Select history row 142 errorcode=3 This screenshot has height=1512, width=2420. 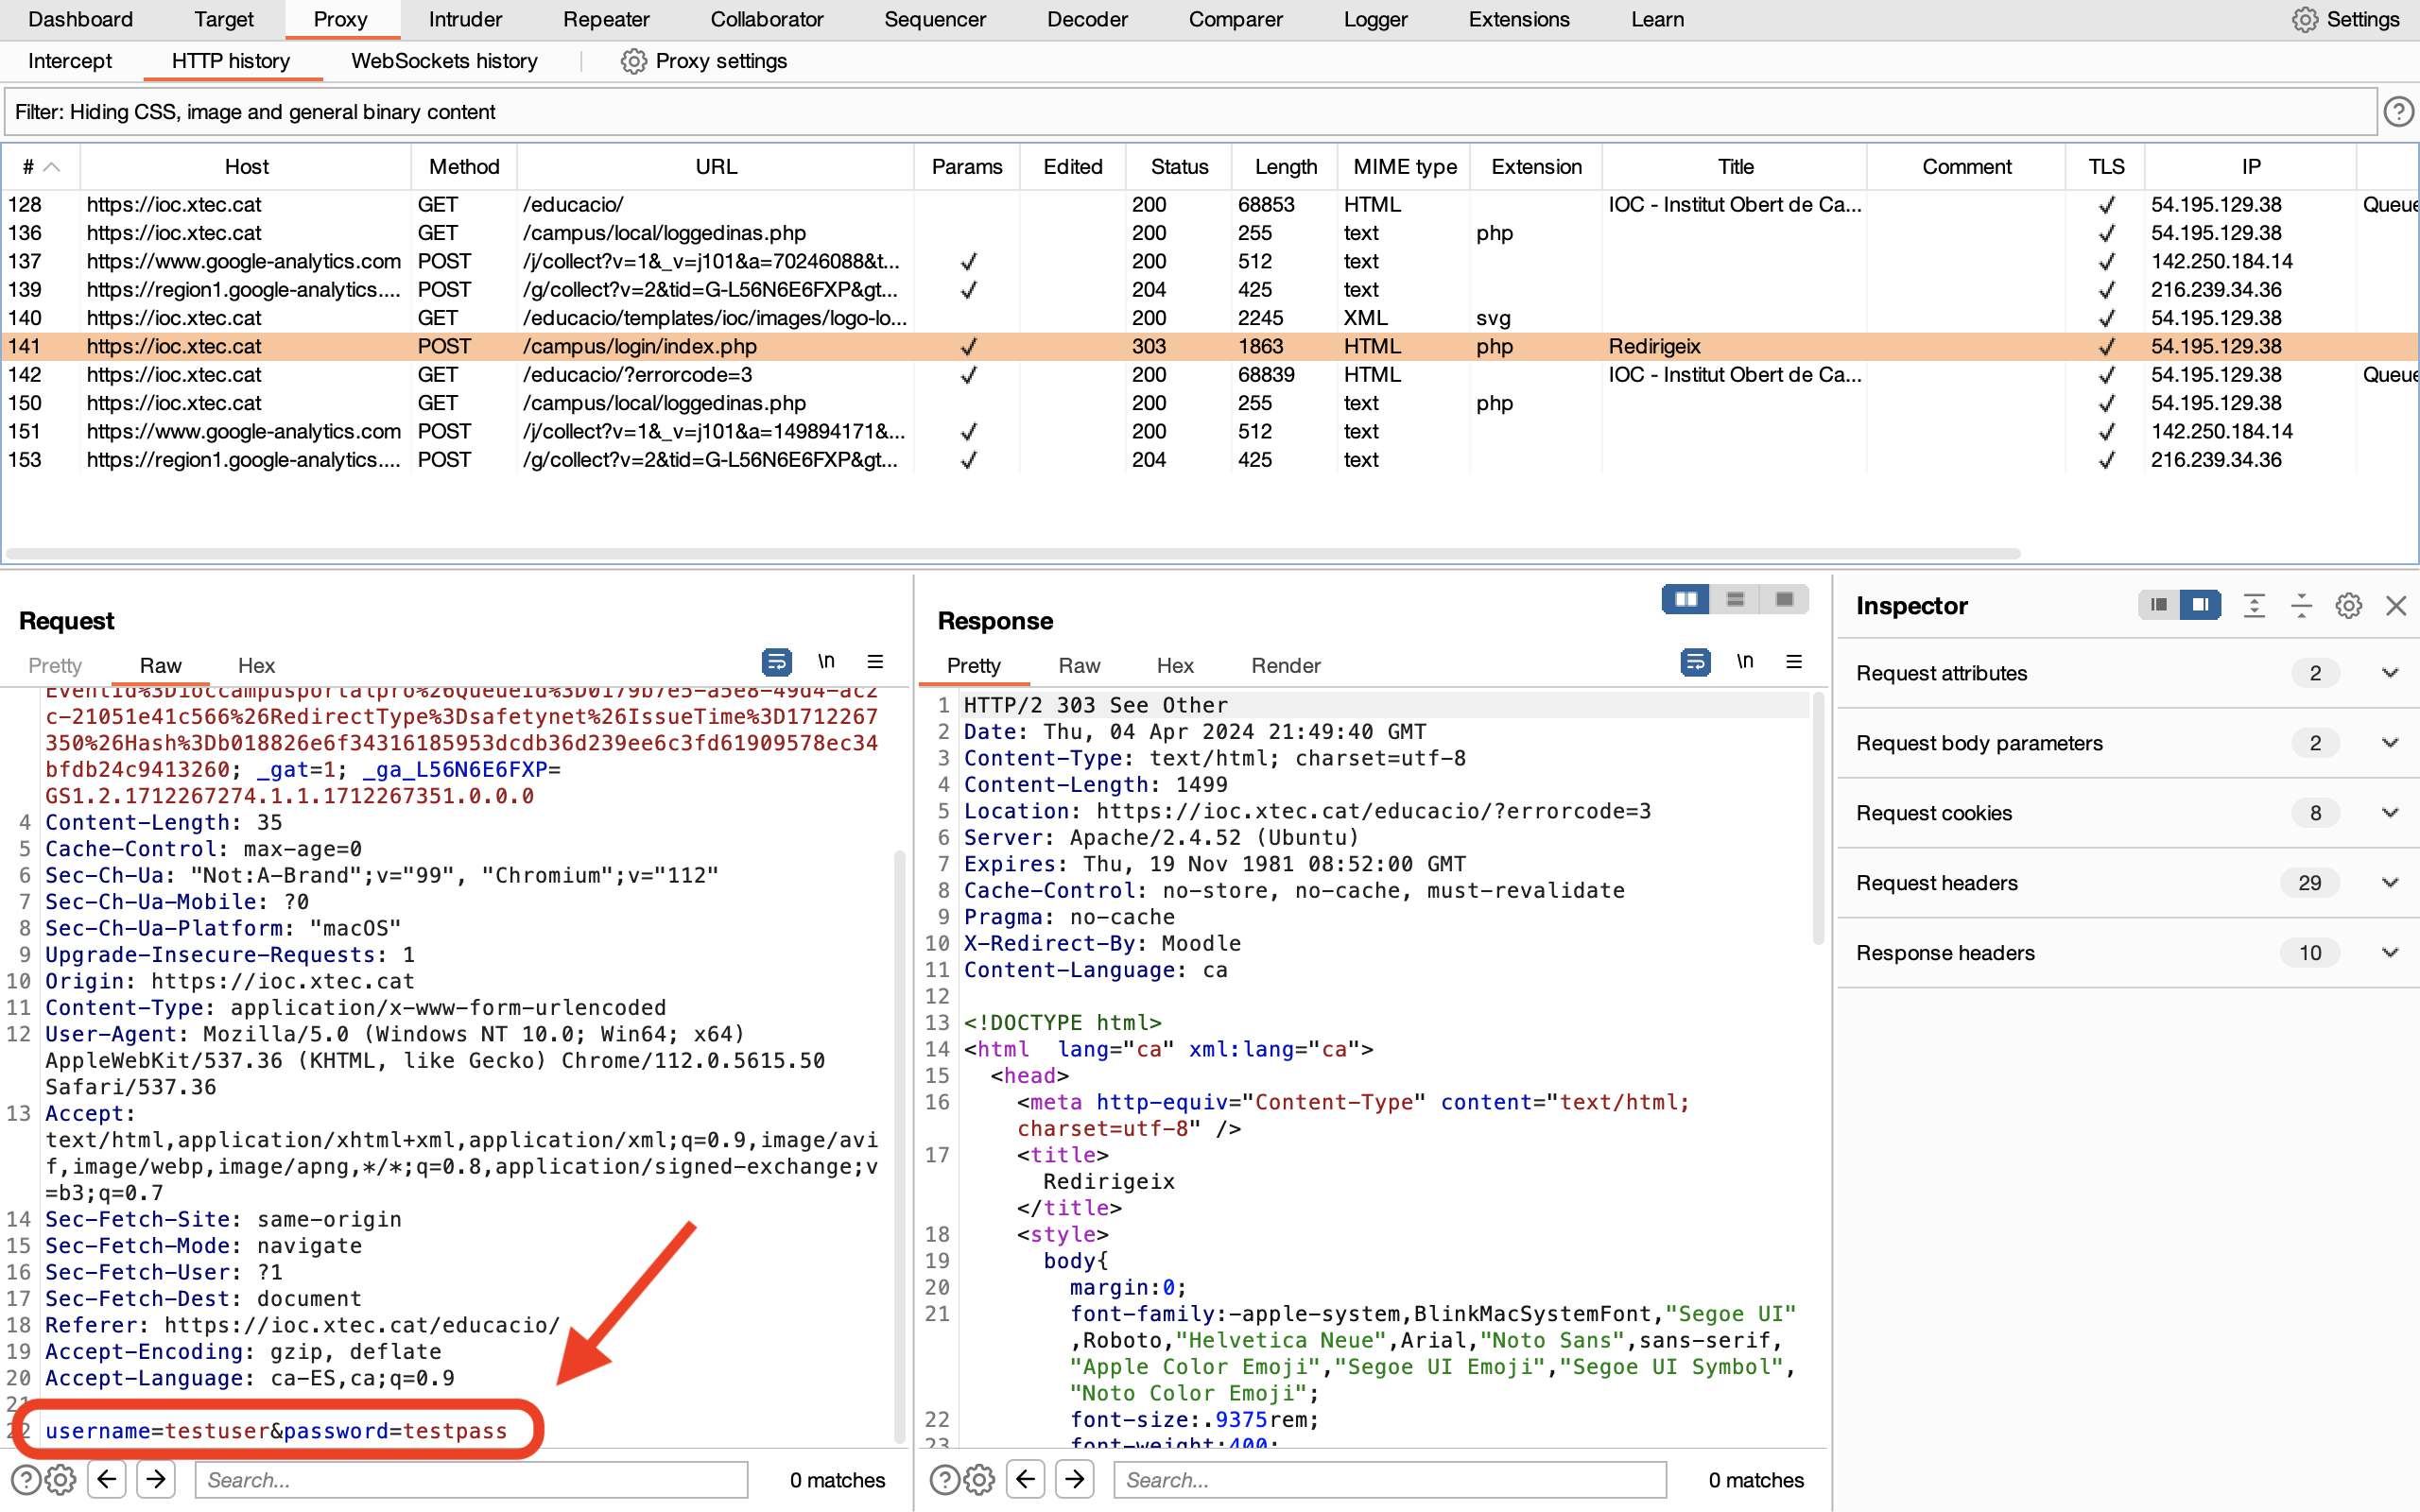(x=1210, y=375)
